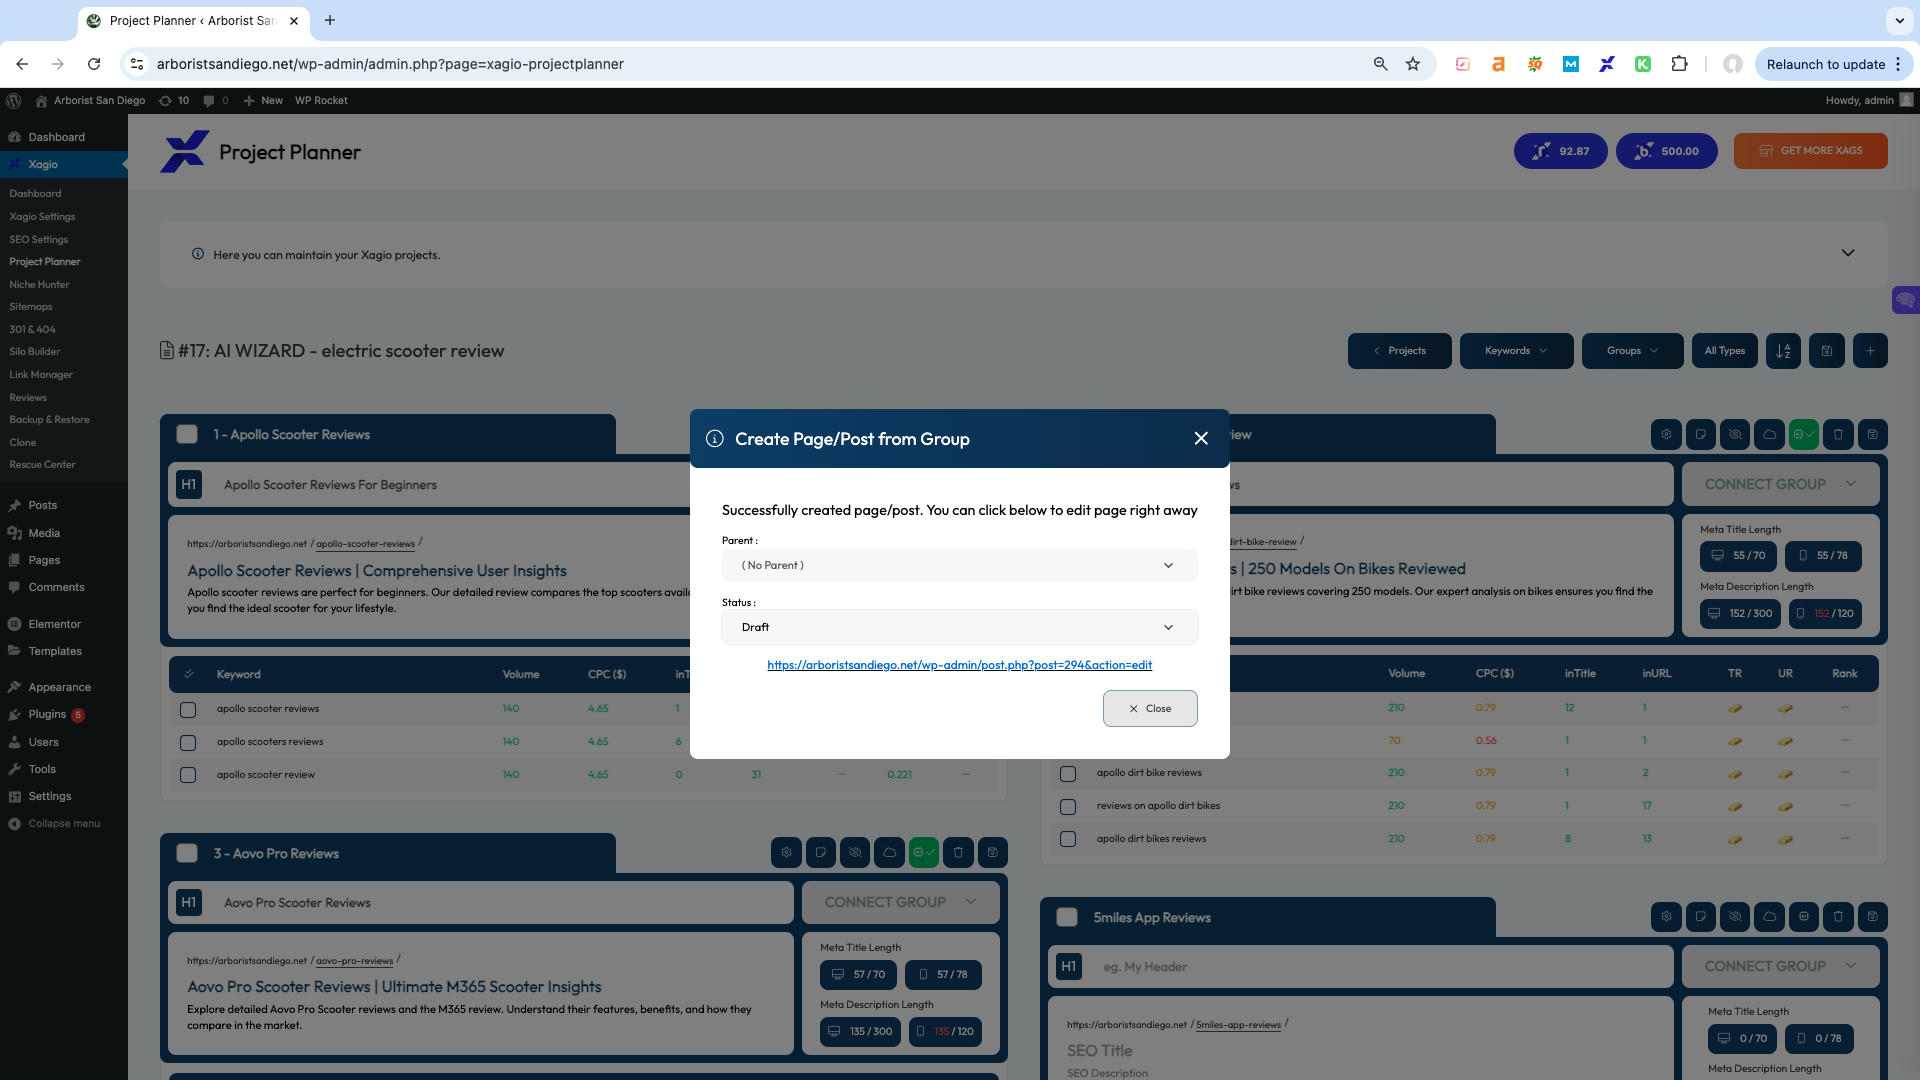Toggle hidden-eye icon on Aovo Pro Reviews group
This screenshot has height=1080, width=1920.
tap(855, 852)
